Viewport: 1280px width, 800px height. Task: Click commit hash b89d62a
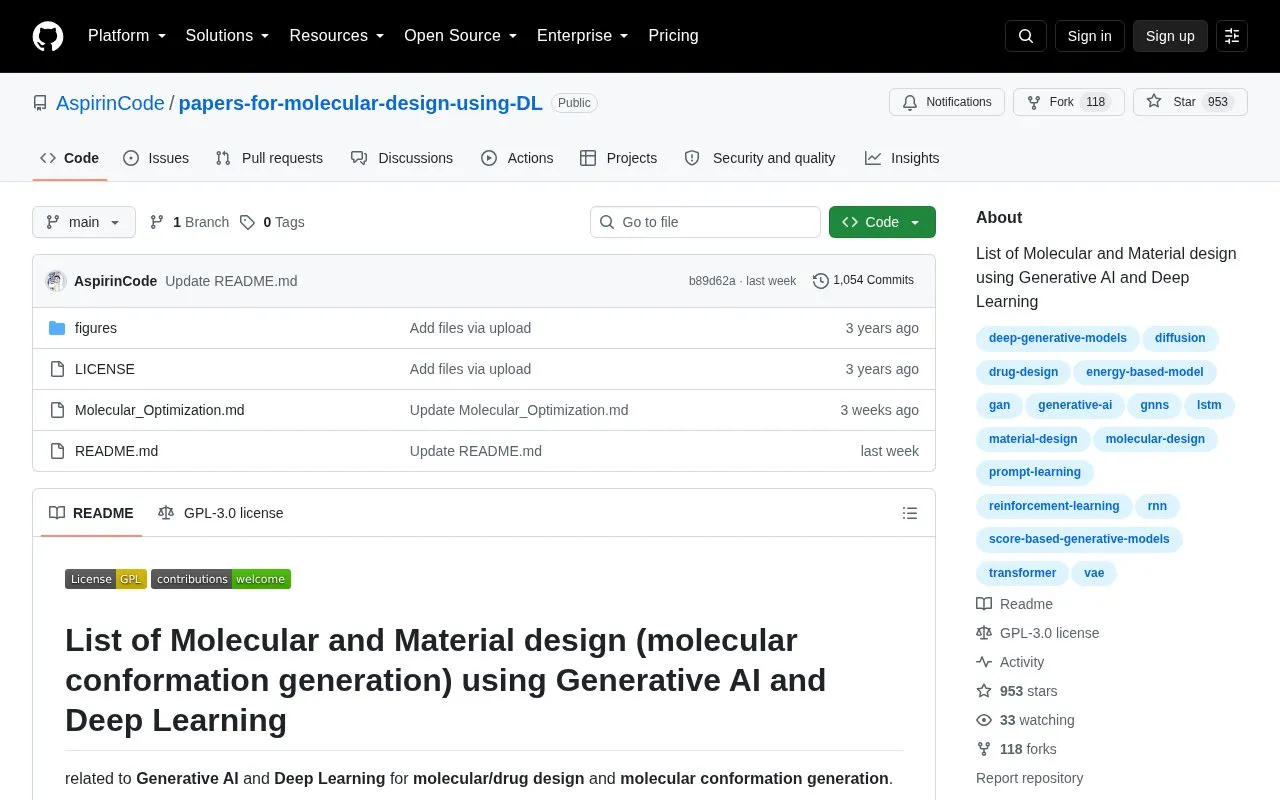coord(712,281)
